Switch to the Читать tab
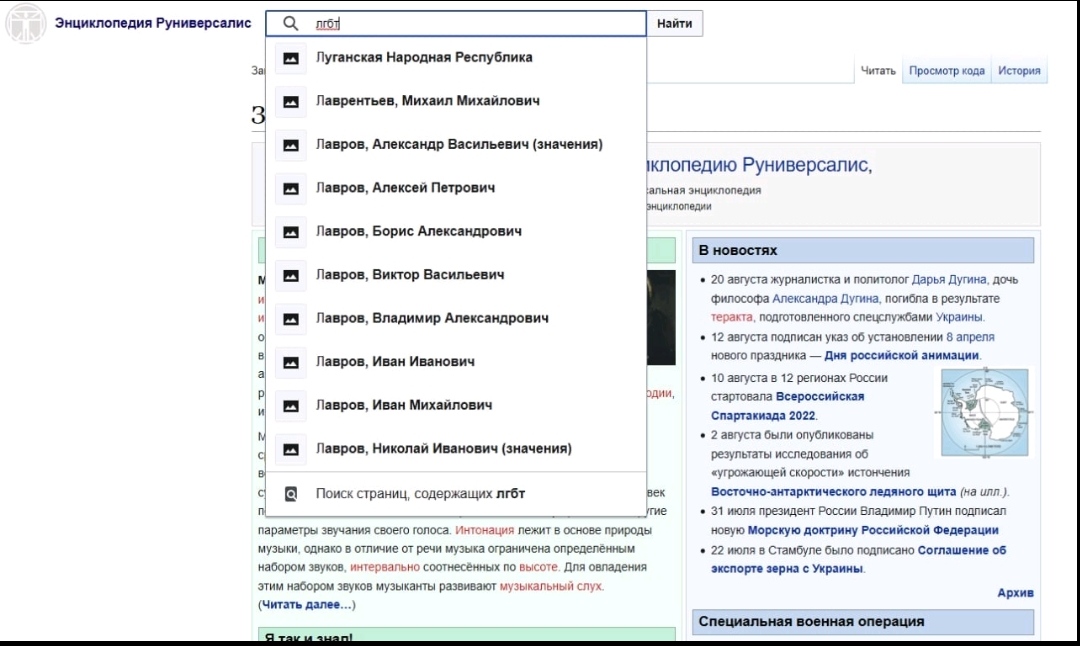The width and height of the screenshot is (1080, 646). 878,70
